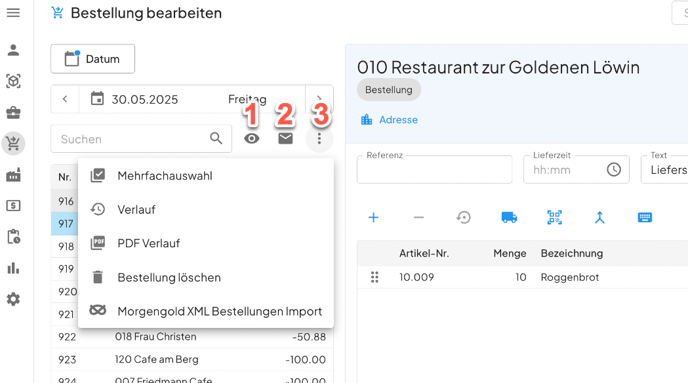Click the QR code scan icon

pos(554,218)
